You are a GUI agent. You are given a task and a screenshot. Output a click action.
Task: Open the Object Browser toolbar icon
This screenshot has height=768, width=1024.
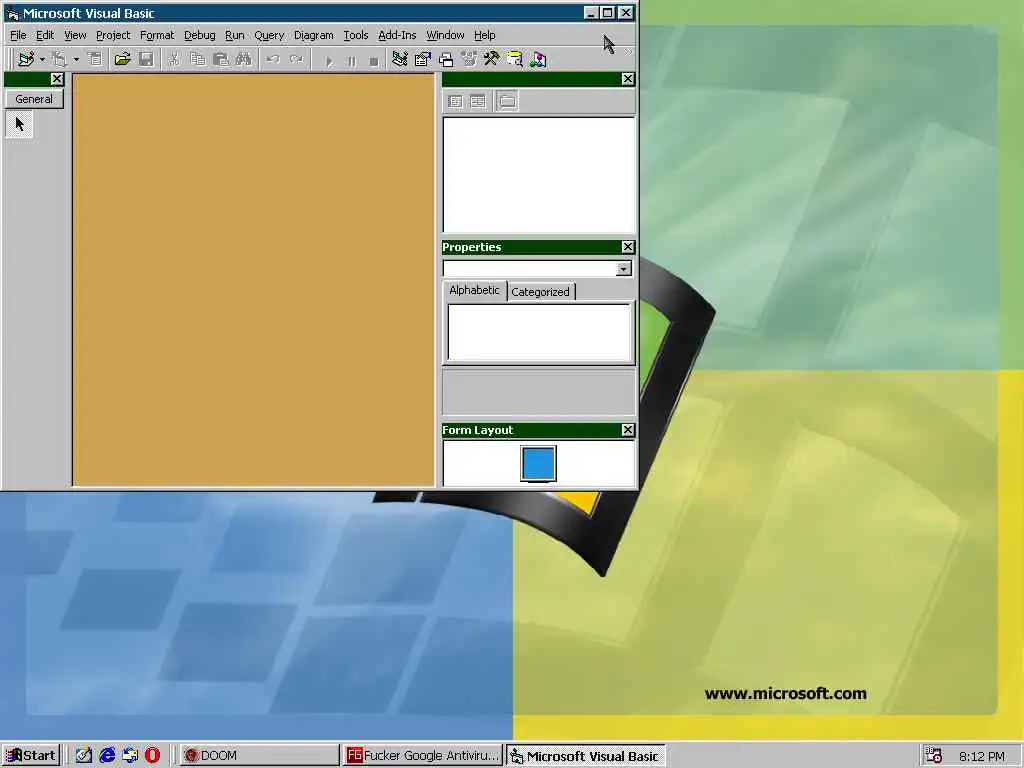469,59
